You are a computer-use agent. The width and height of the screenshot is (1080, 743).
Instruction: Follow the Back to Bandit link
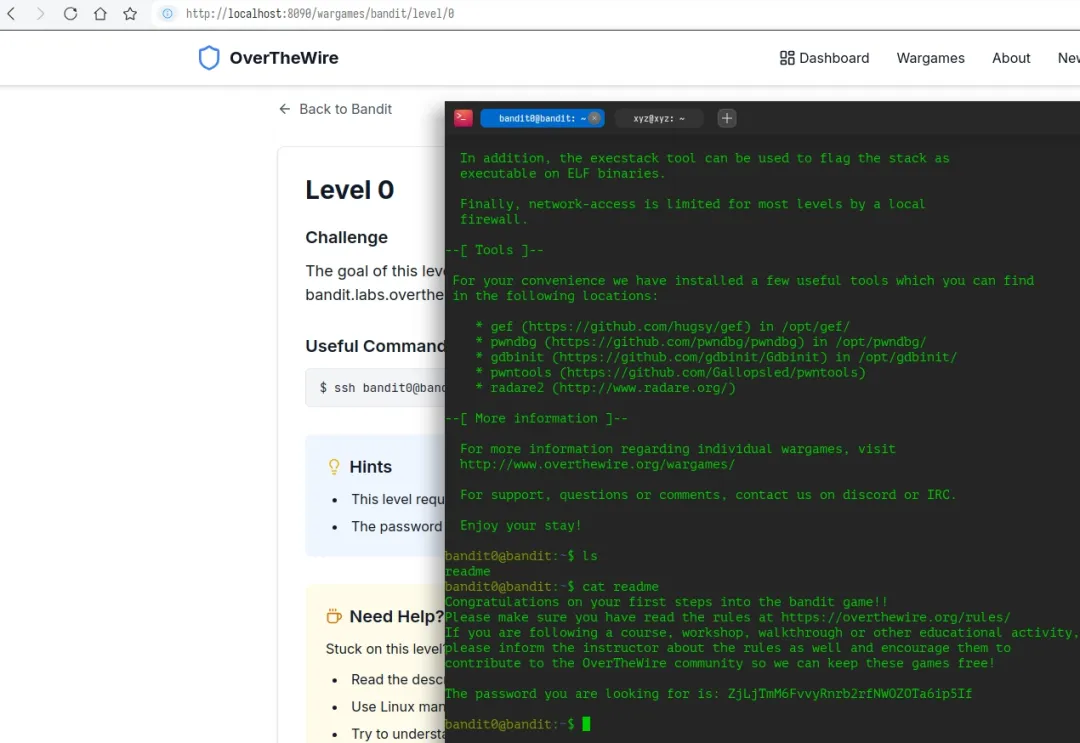tap(335, 109)
